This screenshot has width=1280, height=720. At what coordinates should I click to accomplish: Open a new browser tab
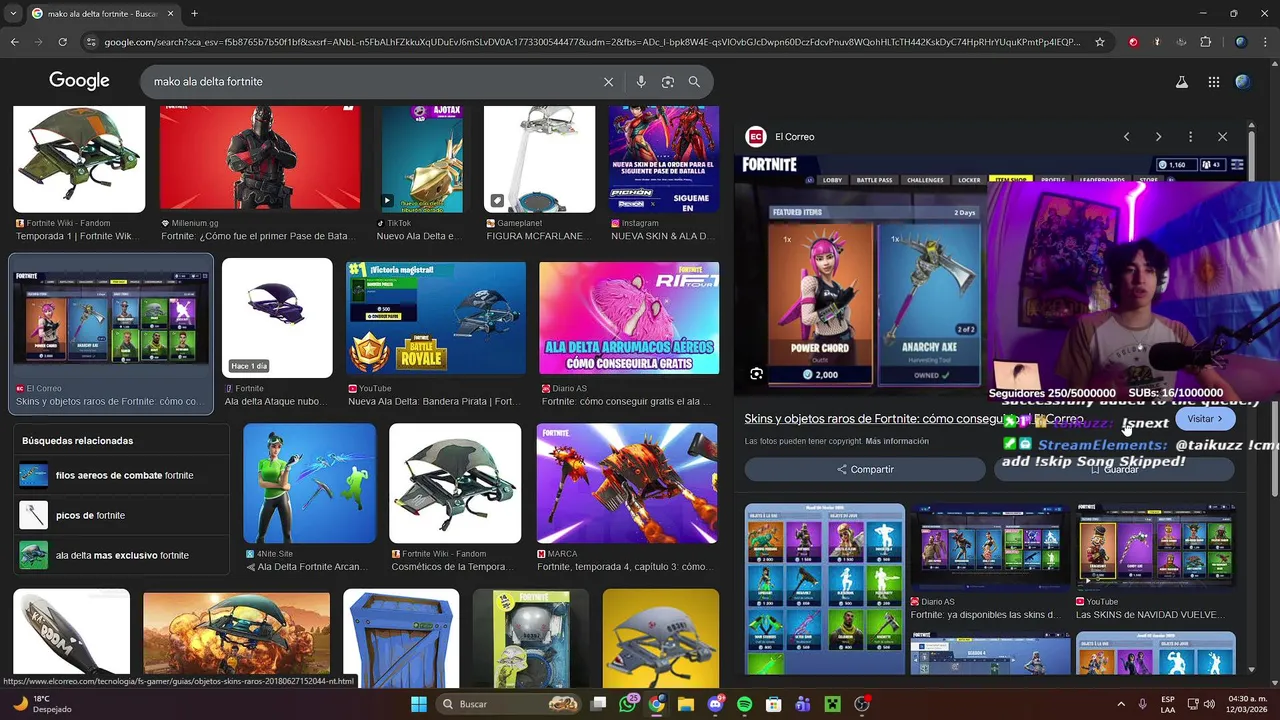click(x=194, y=13)
